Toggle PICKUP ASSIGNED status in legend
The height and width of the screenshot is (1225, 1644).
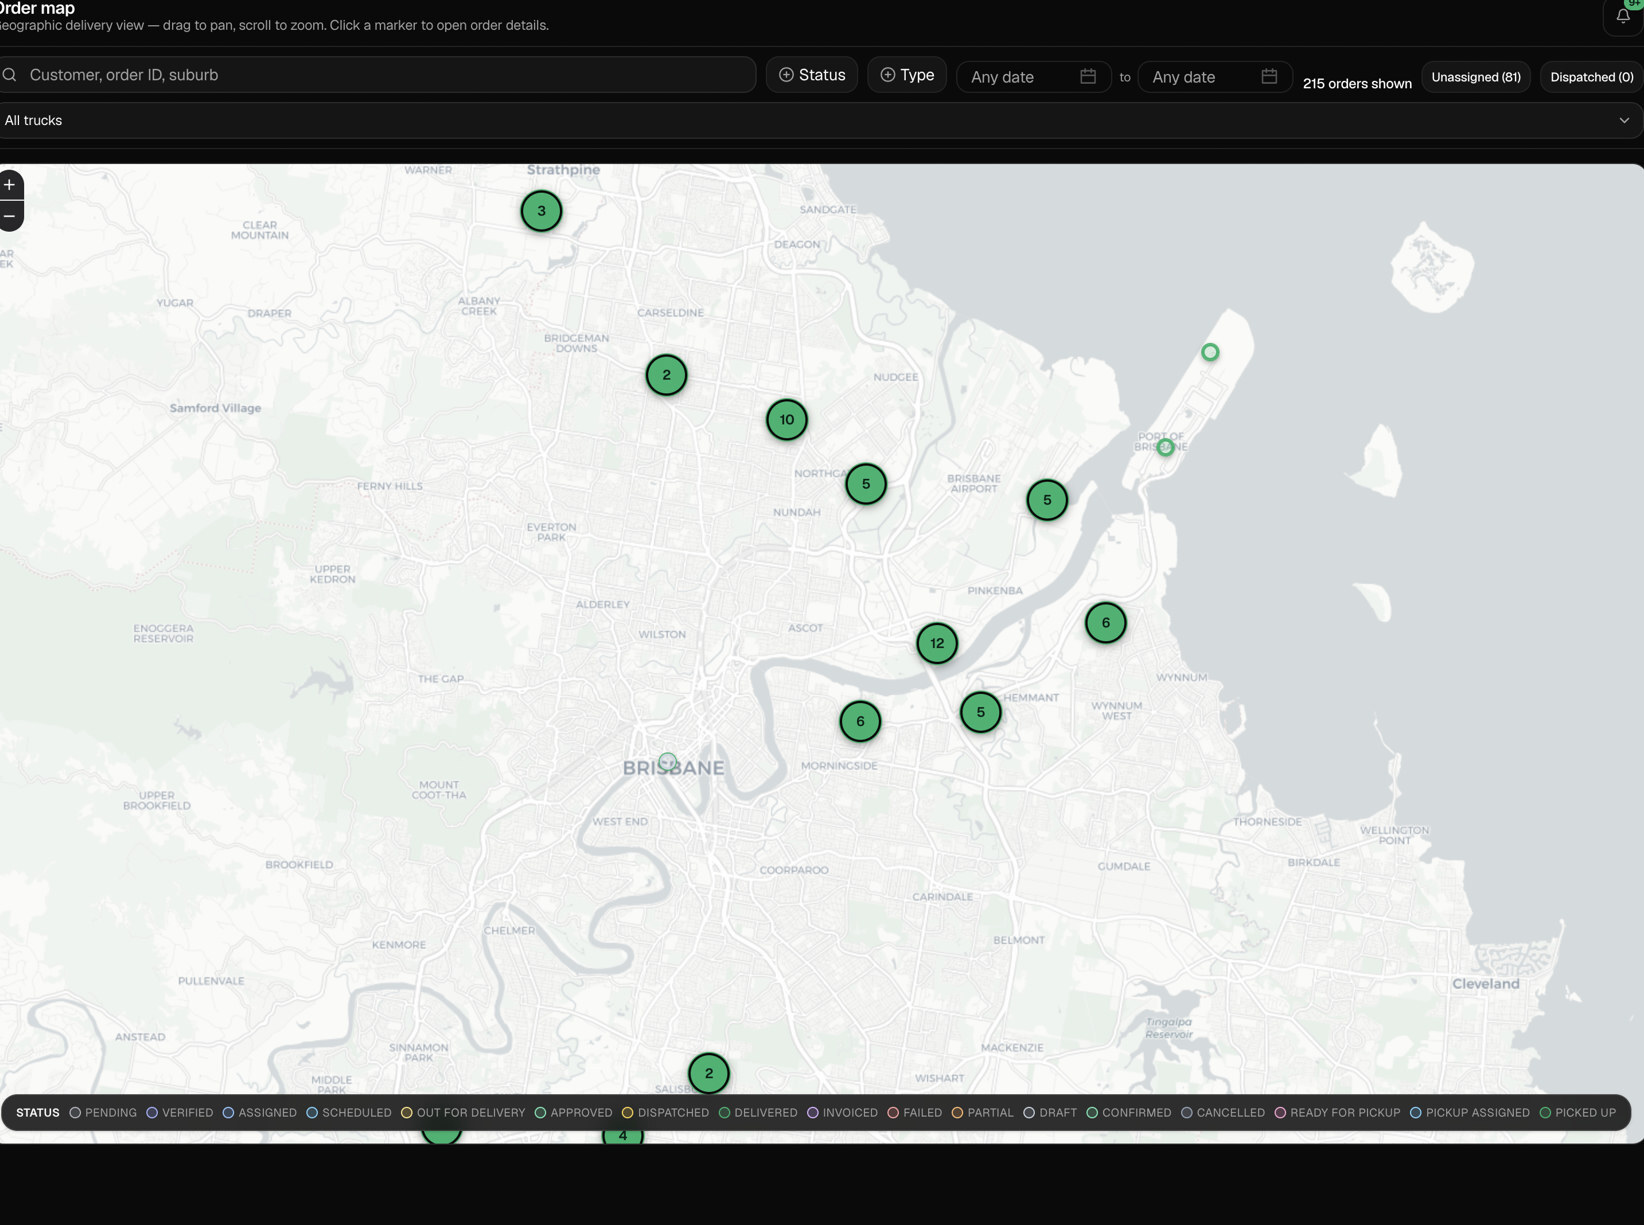coord(1470,1113)
